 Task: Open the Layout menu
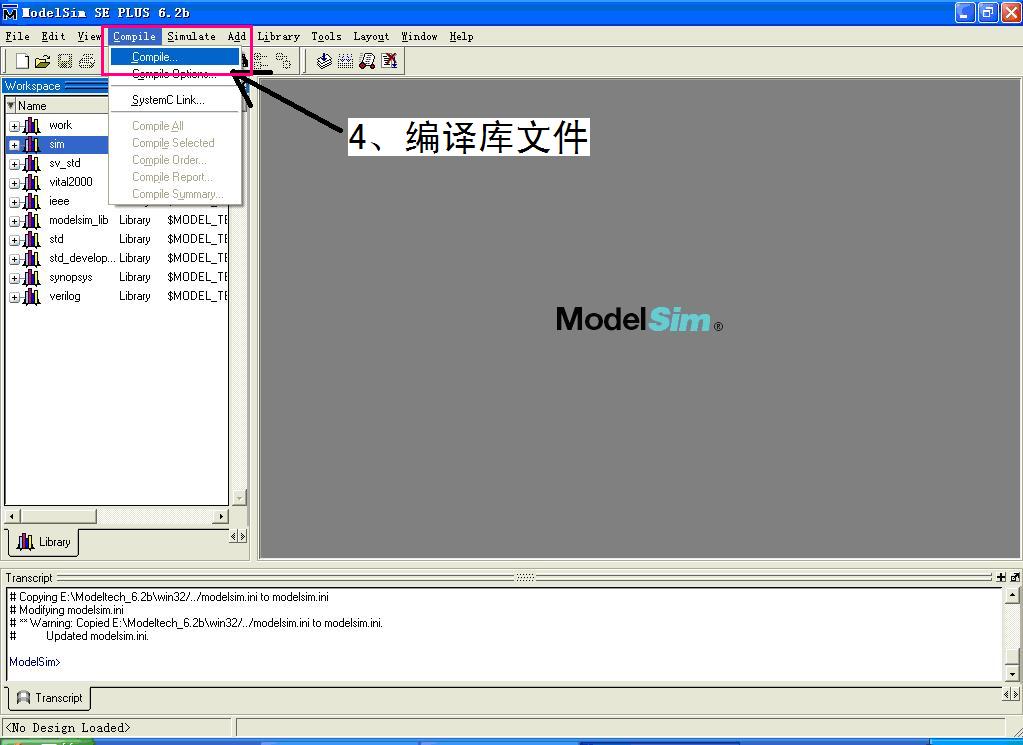371,37
